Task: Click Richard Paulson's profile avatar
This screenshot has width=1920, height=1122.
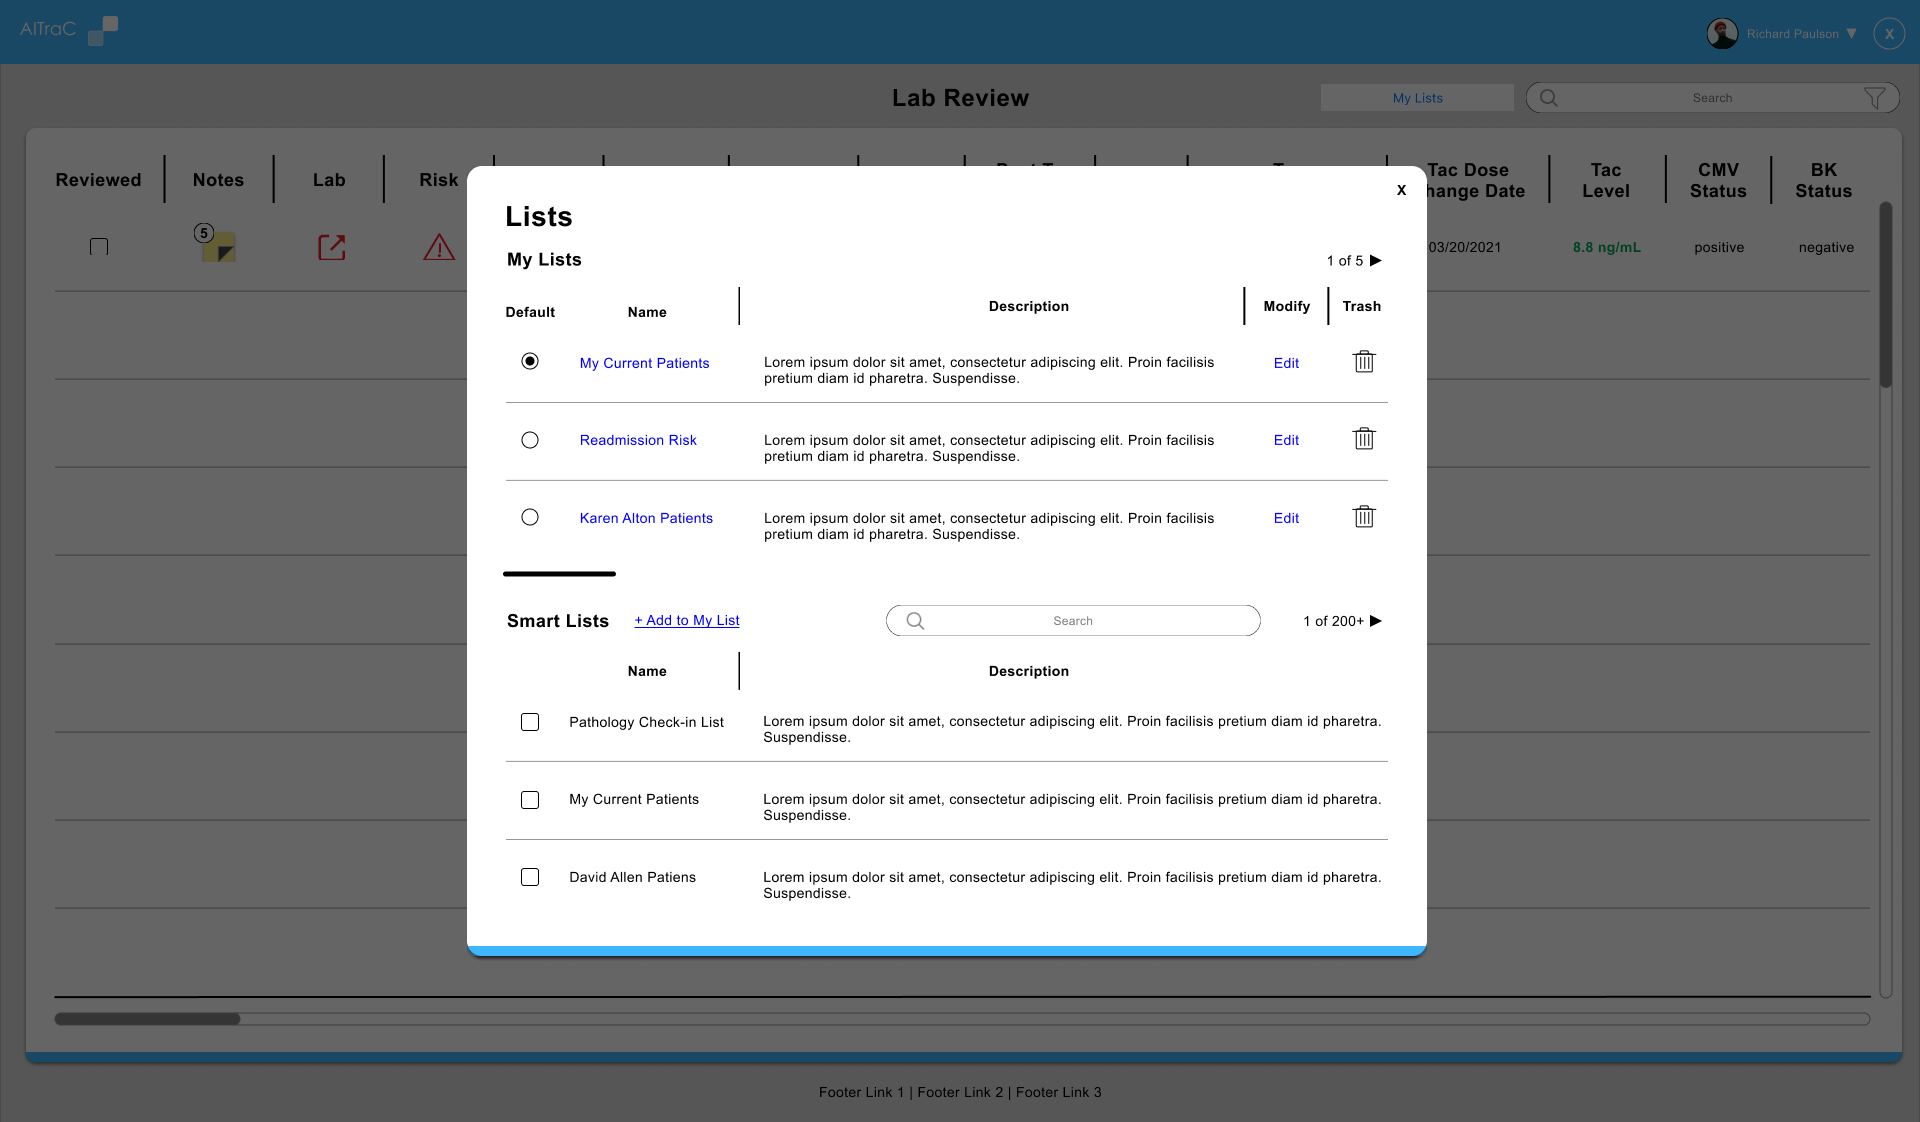Action: tap(1722, 33)
